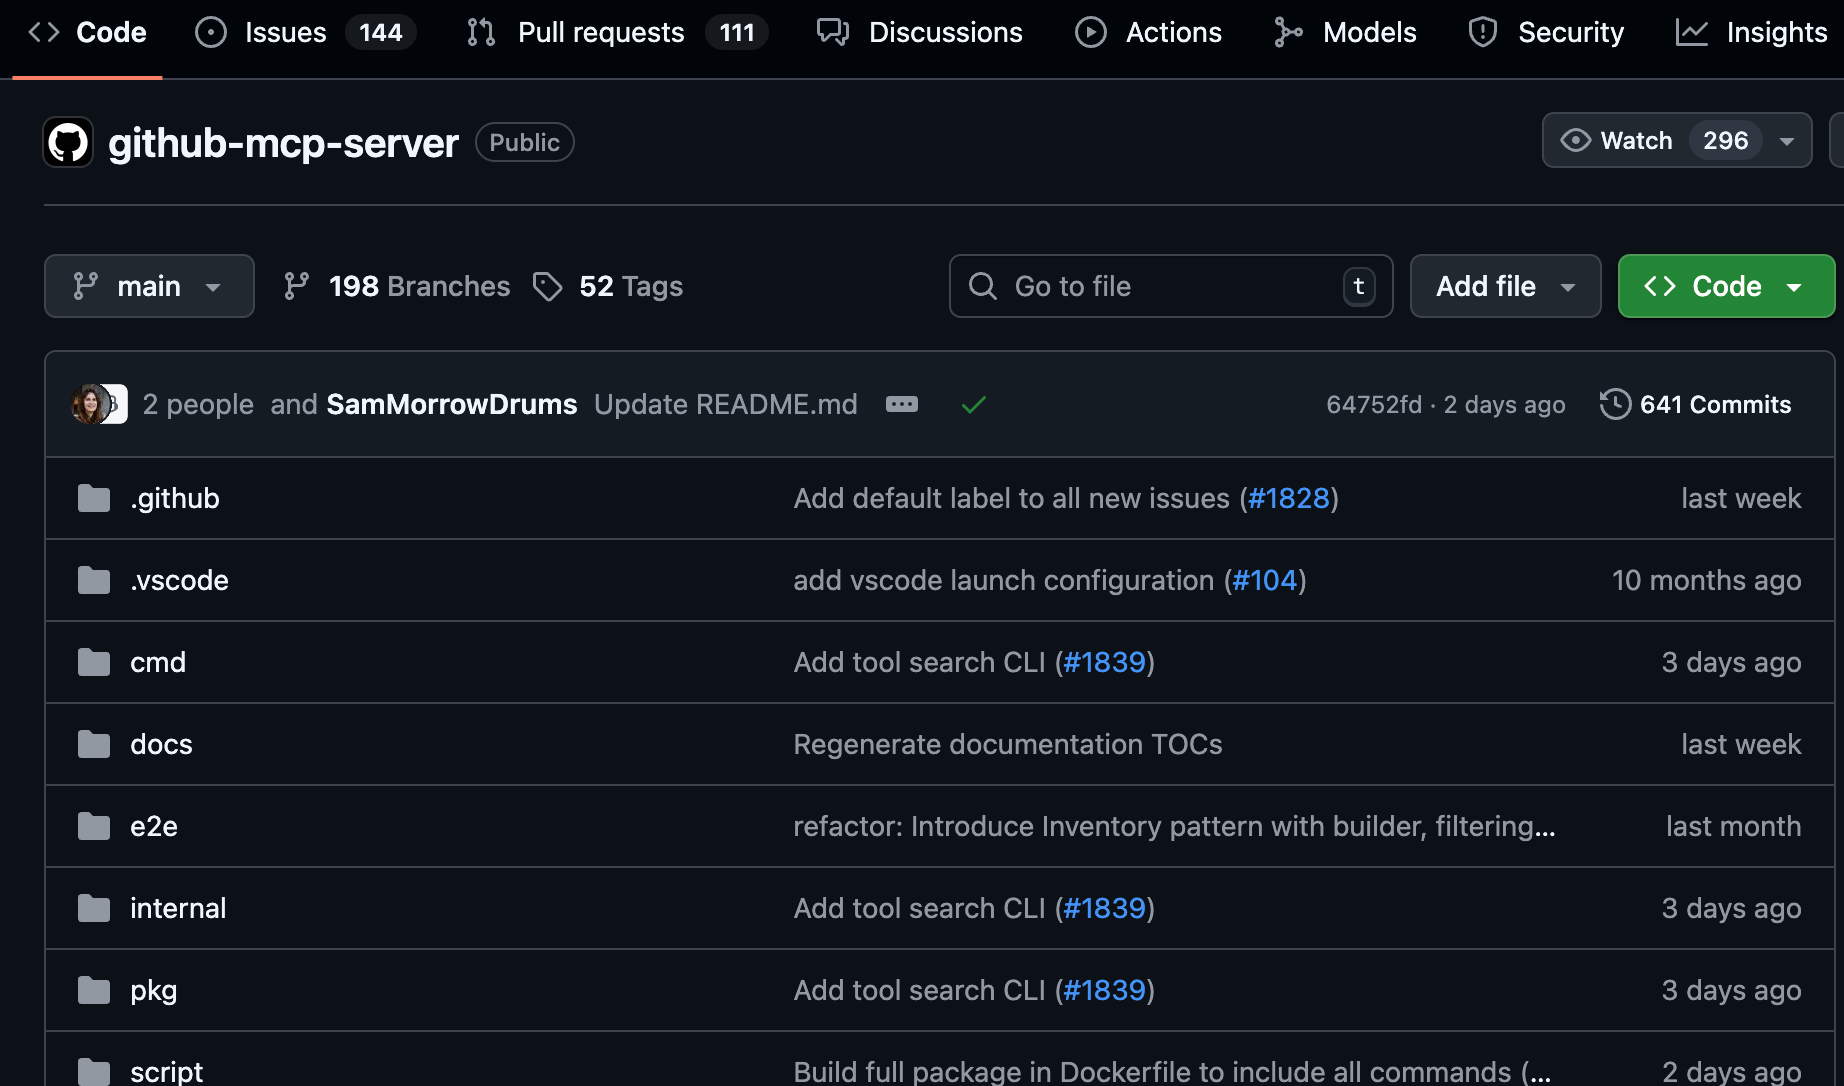Image resolution: width=1844 pixels, height=1086 pixels.
Task: Click '10 months ago' timestamp in .vscode row
Action: 1706,580
